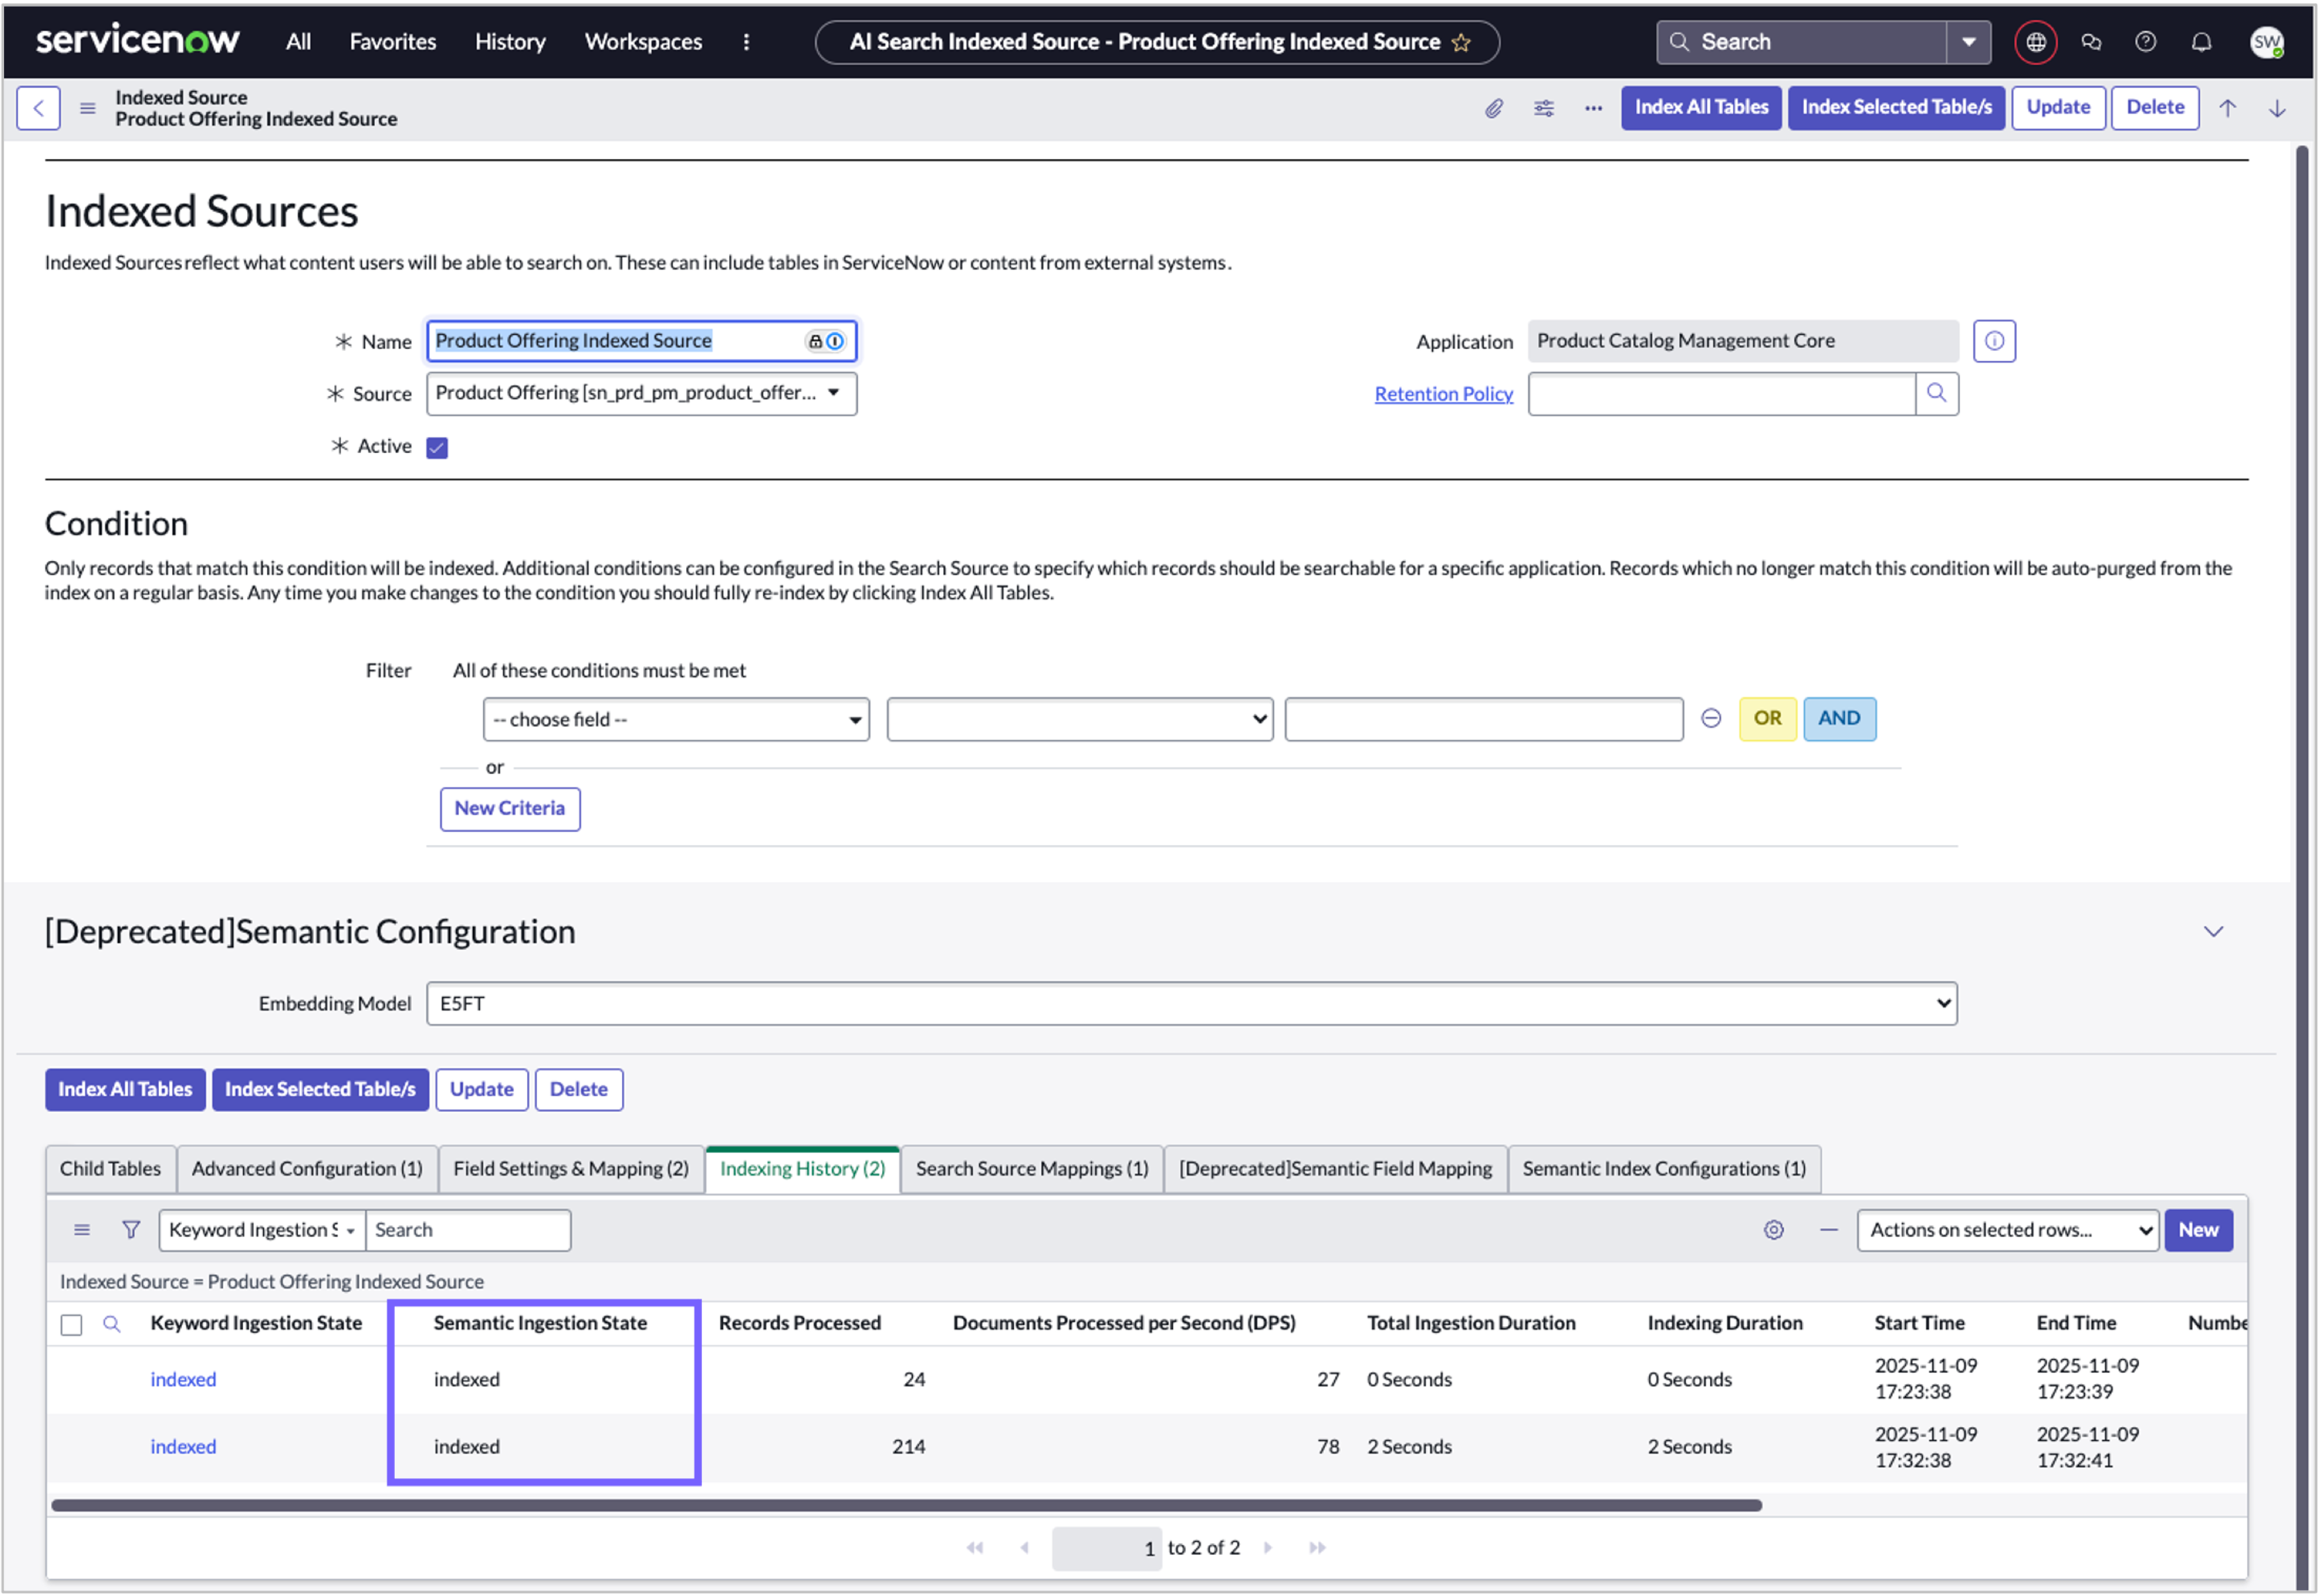Go to last page of list
This screenshot has height=1596, width=2318.
tap(1317, 1548)
